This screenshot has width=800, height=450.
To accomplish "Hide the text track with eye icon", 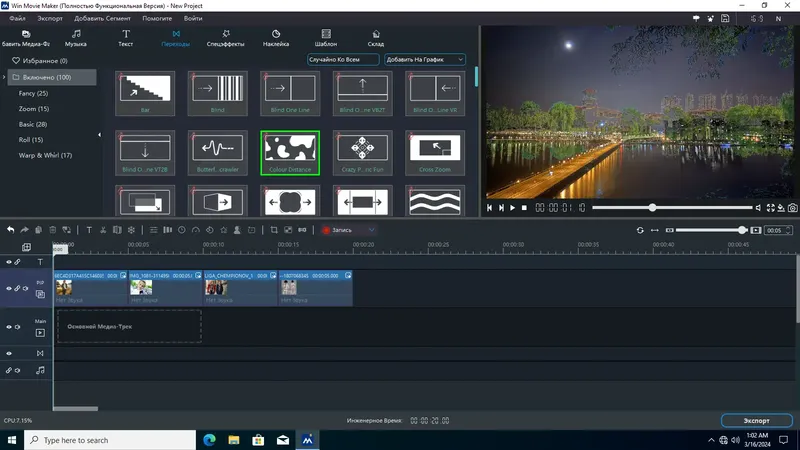I will [9, 262].
